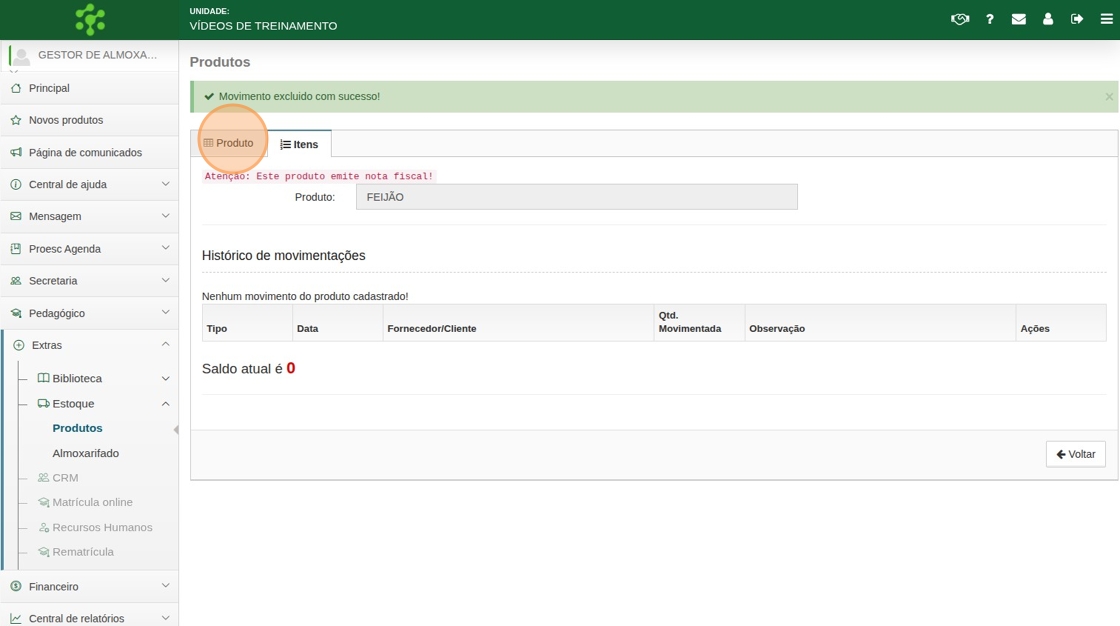Click the Tipo column header

pyautogui.click(x=247, y=323)
